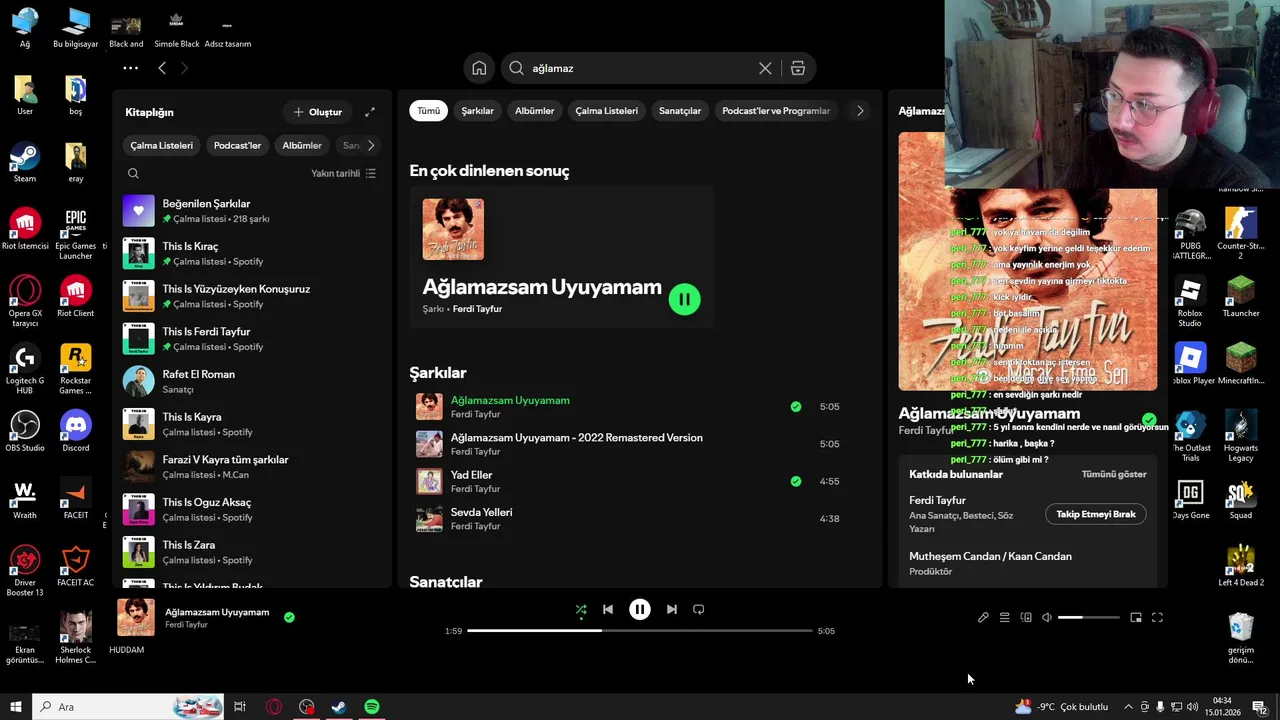Viewport: 1280px width, 720px height.
Task: Open lyrics microphone icon
Action: tap(983, 618)
